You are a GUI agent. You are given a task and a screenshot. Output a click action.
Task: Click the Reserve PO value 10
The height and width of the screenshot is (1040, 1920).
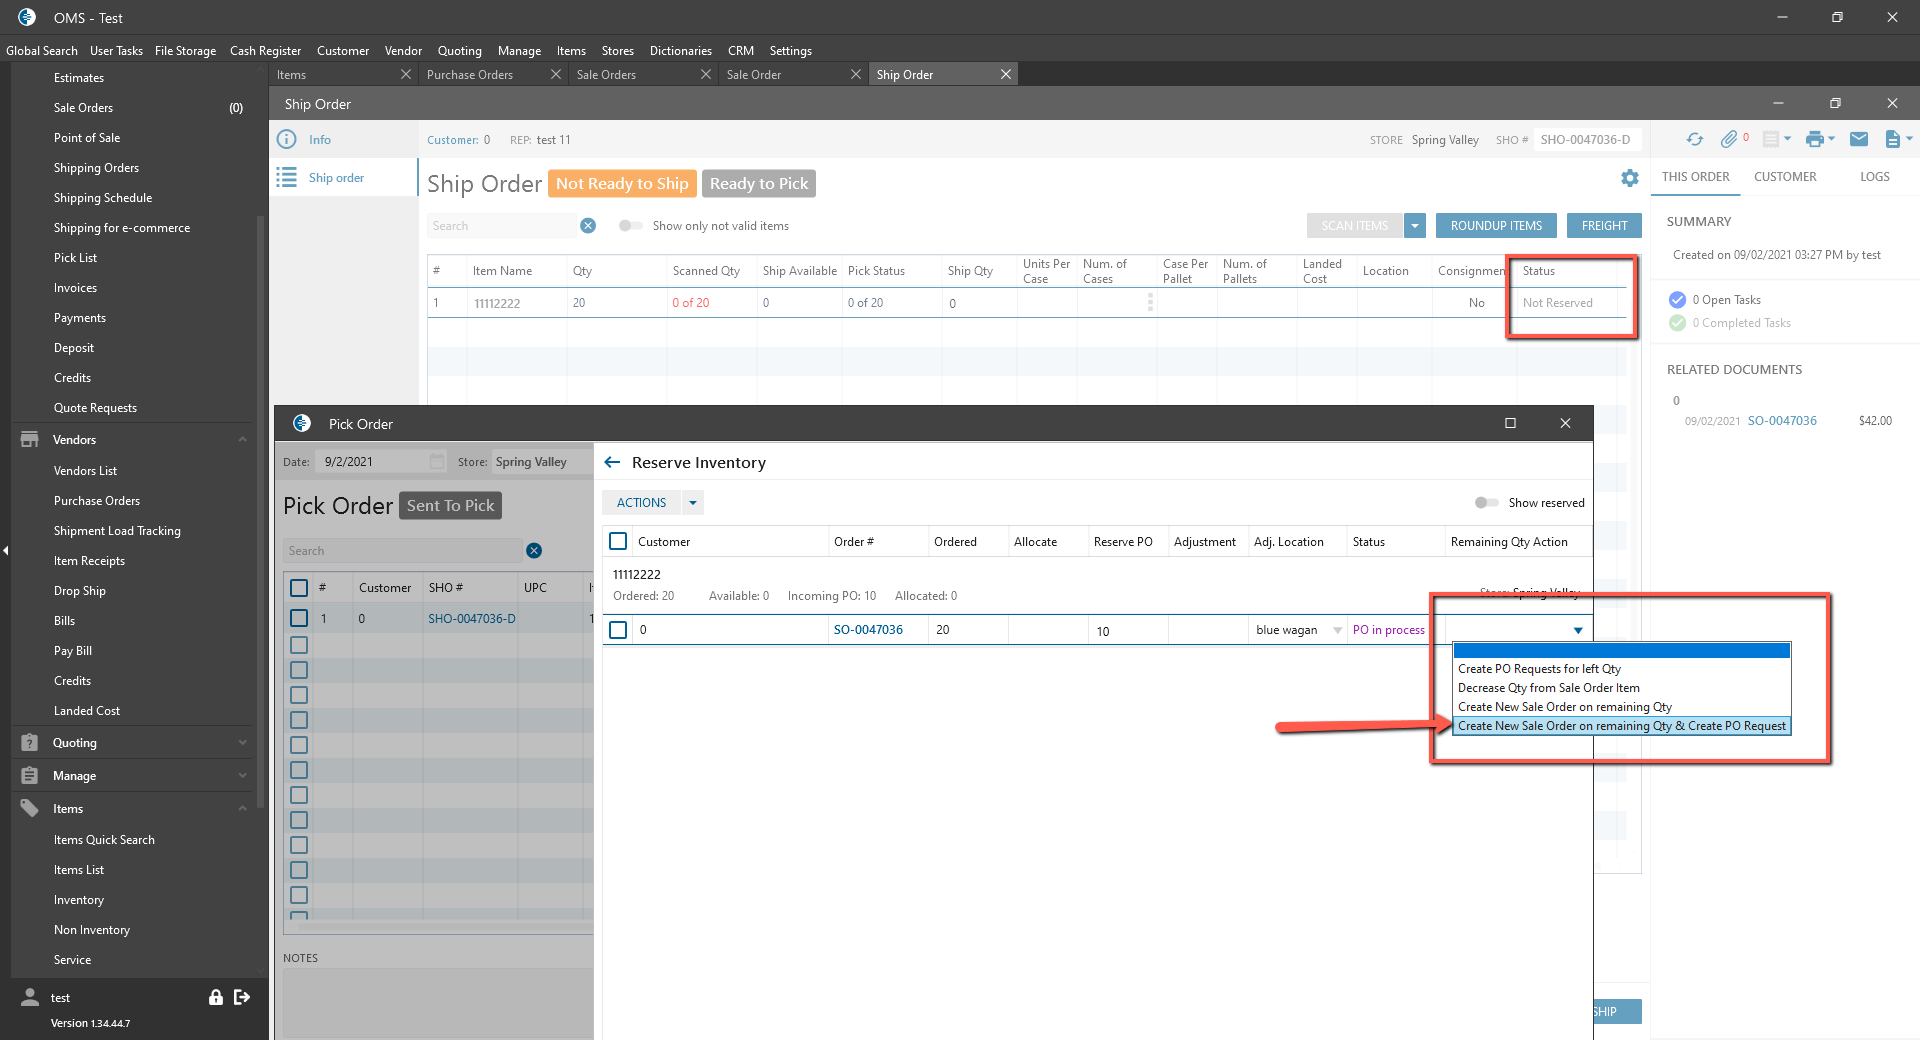point(1103,631)
